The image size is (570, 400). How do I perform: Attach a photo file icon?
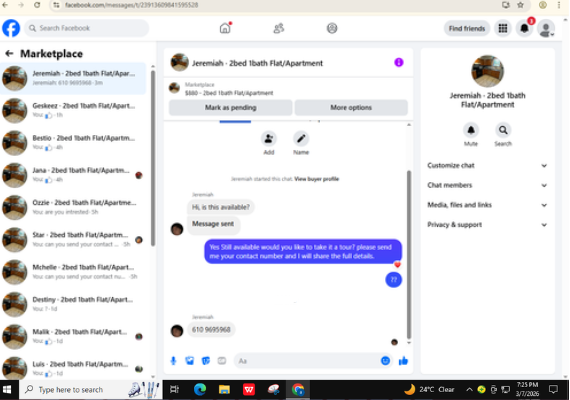pos(189,361)
